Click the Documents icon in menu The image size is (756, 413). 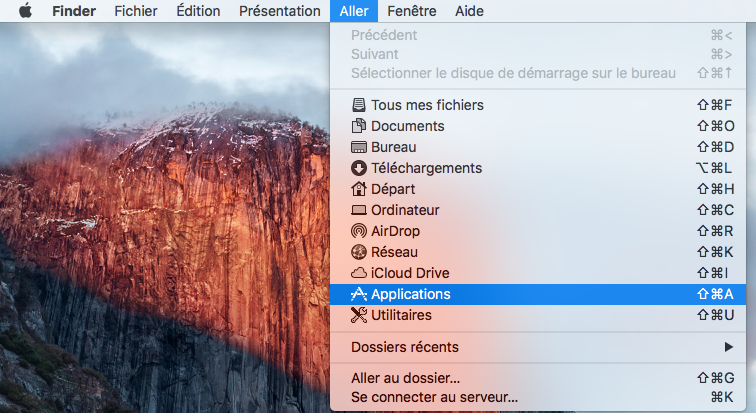pyautogui.click(x=360, y=126)
